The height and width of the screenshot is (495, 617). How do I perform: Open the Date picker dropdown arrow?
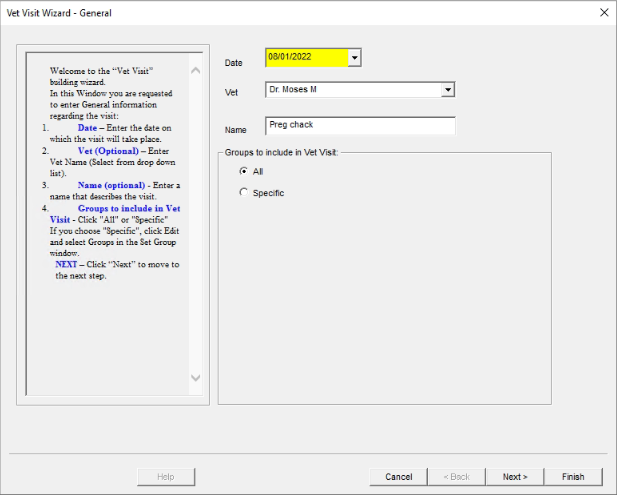tap(354, 58)
